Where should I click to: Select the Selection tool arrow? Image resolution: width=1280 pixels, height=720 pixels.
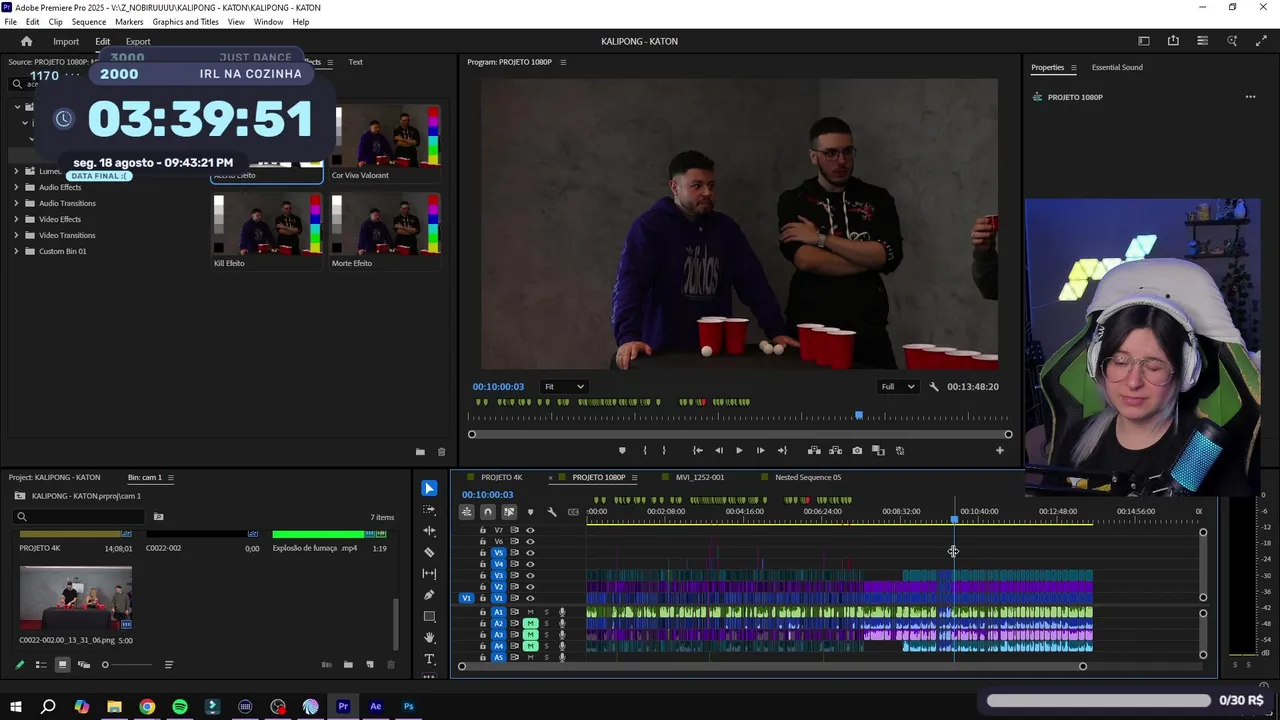429,488
